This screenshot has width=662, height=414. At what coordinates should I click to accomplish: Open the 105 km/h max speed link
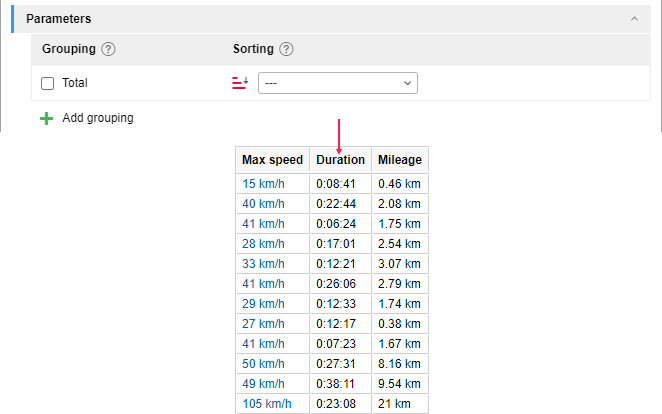[x=266, y=404]
